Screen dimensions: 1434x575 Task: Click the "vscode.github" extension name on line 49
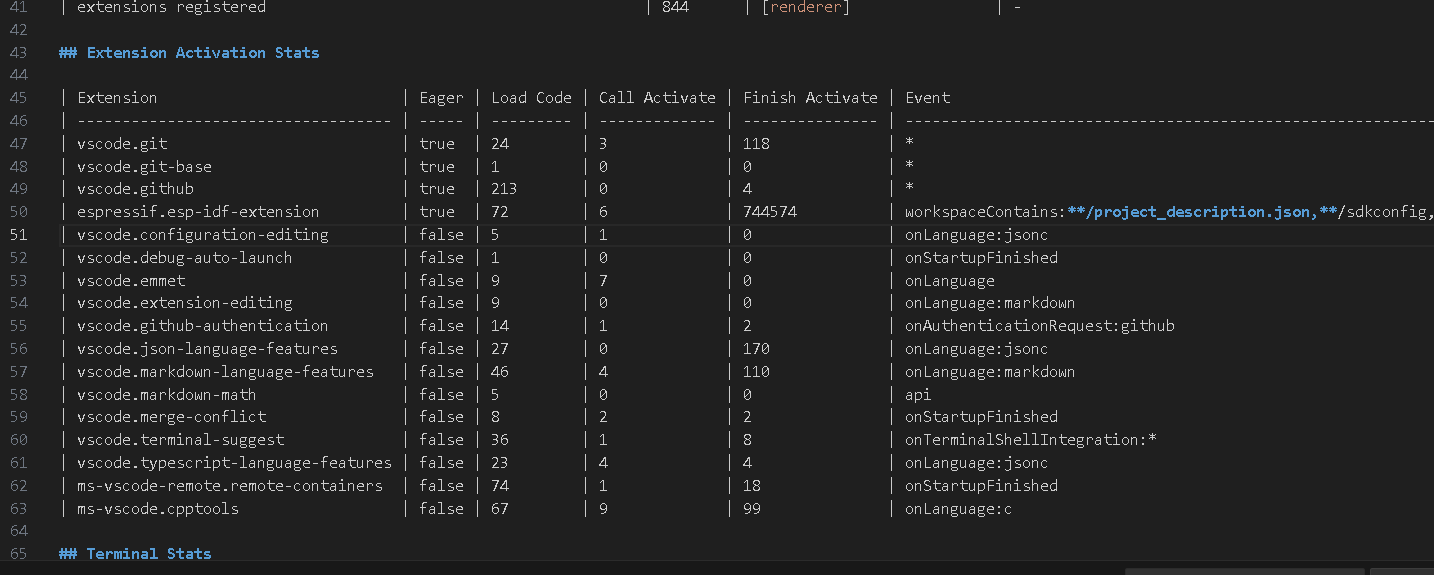[x=135, y=188]
